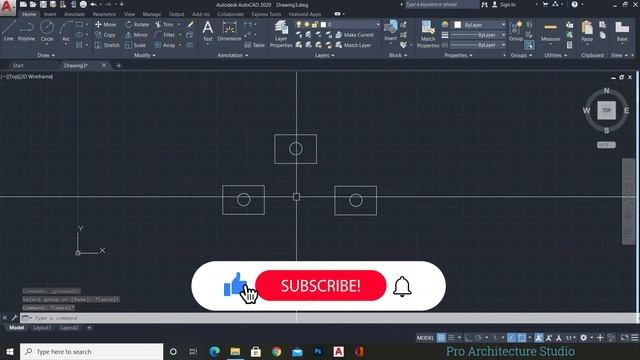Toggle the drawing grid display

(441, 338)
